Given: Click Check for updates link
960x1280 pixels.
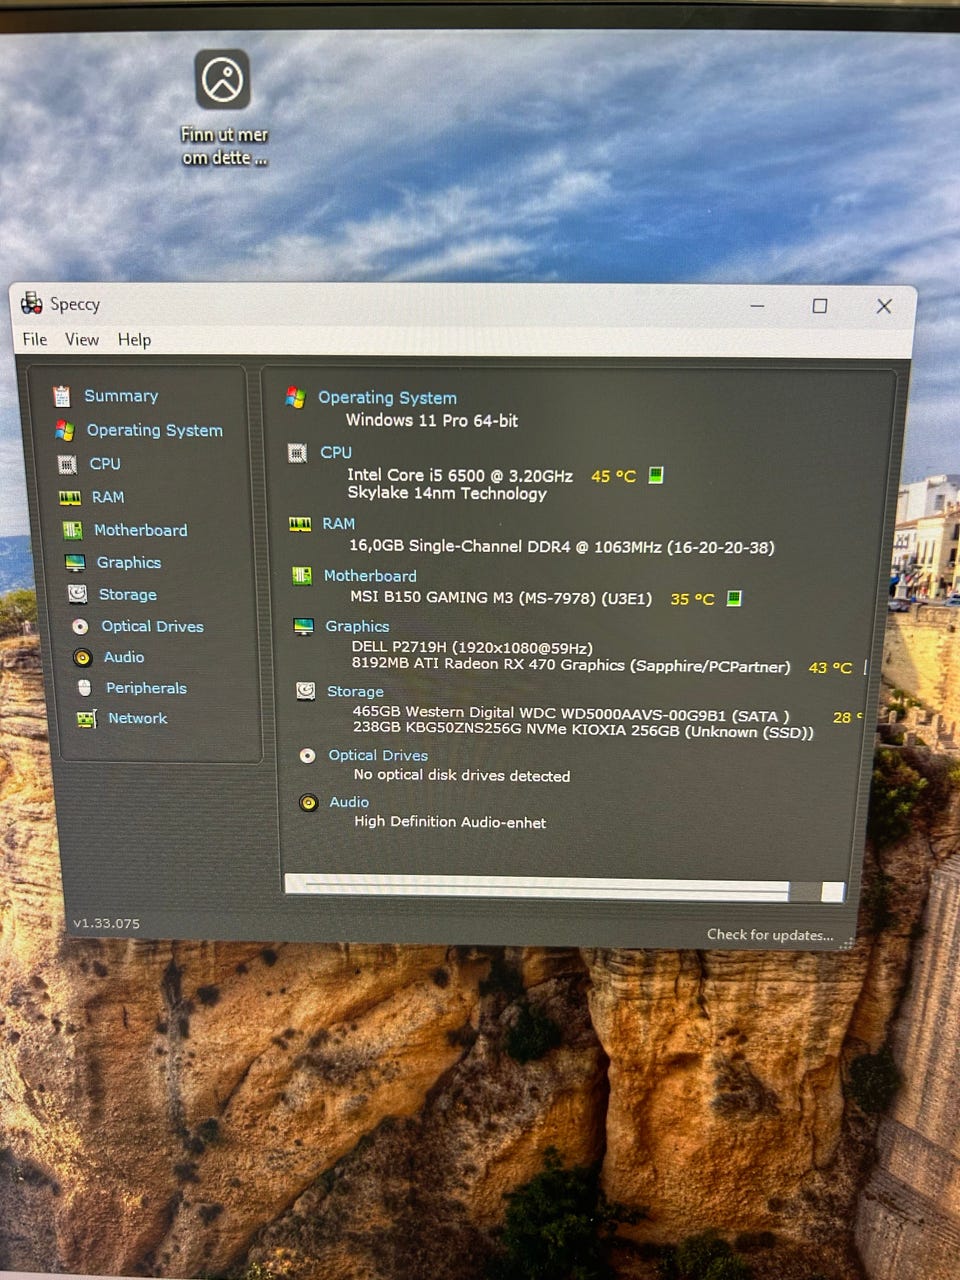Looking at the screenshot, I should (x=770, y=935).
